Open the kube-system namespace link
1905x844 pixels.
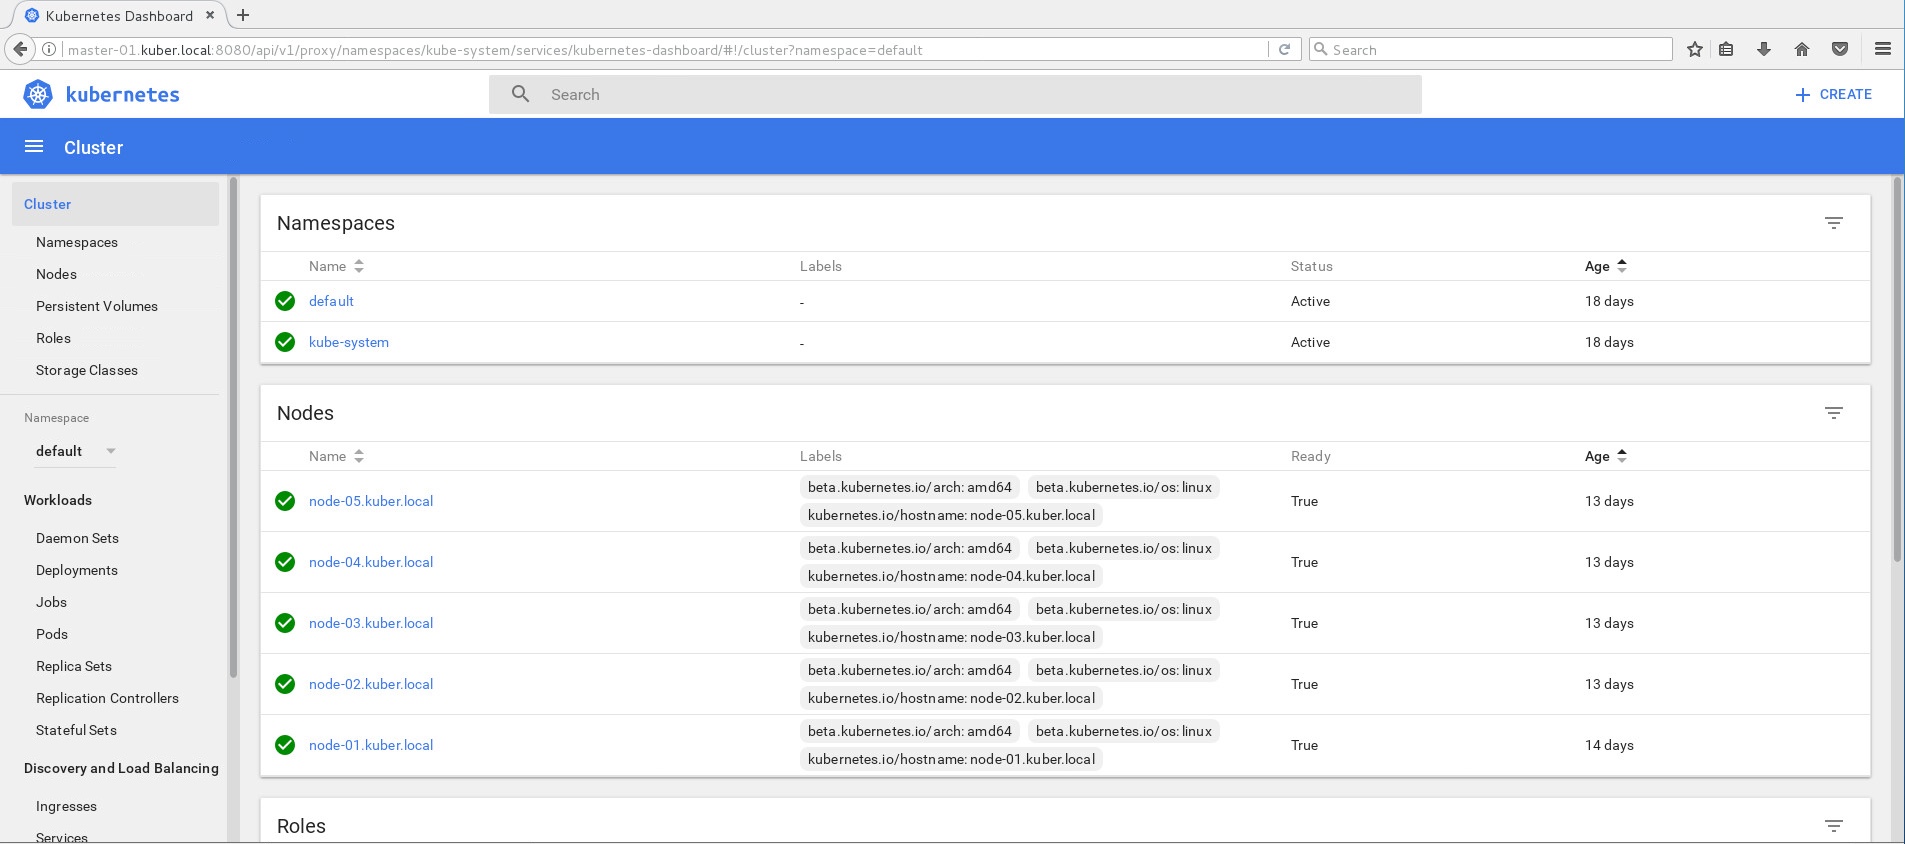point(349,342)
